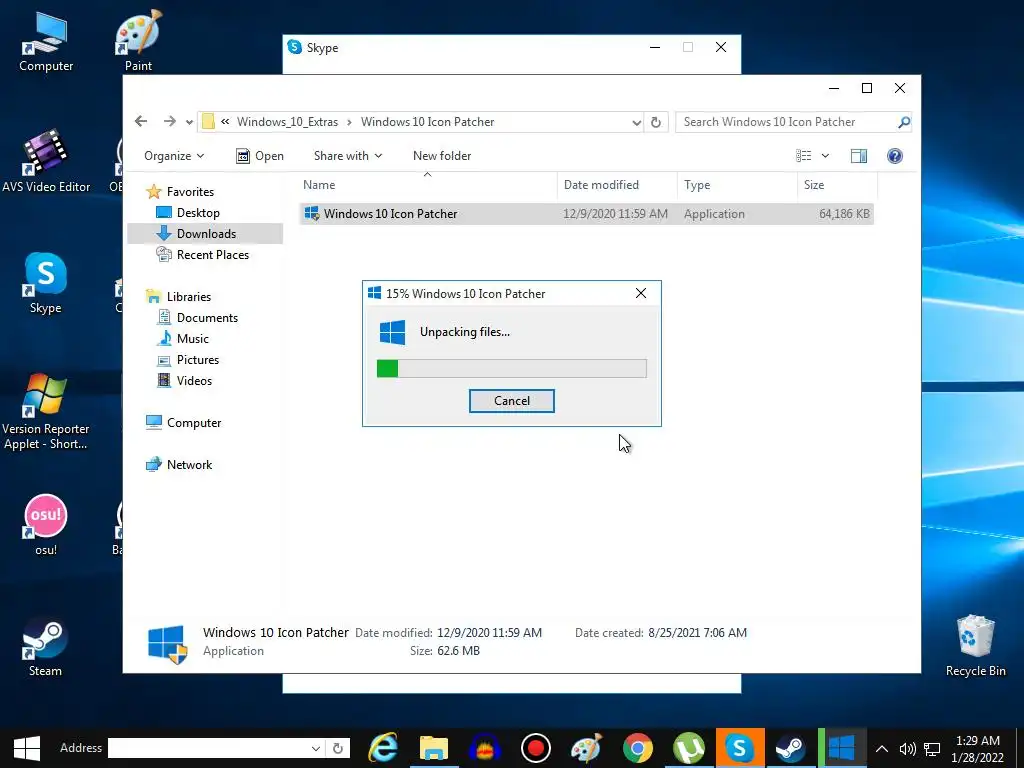Go back in Explorer navigation
1024x768 pixels.
141,121
